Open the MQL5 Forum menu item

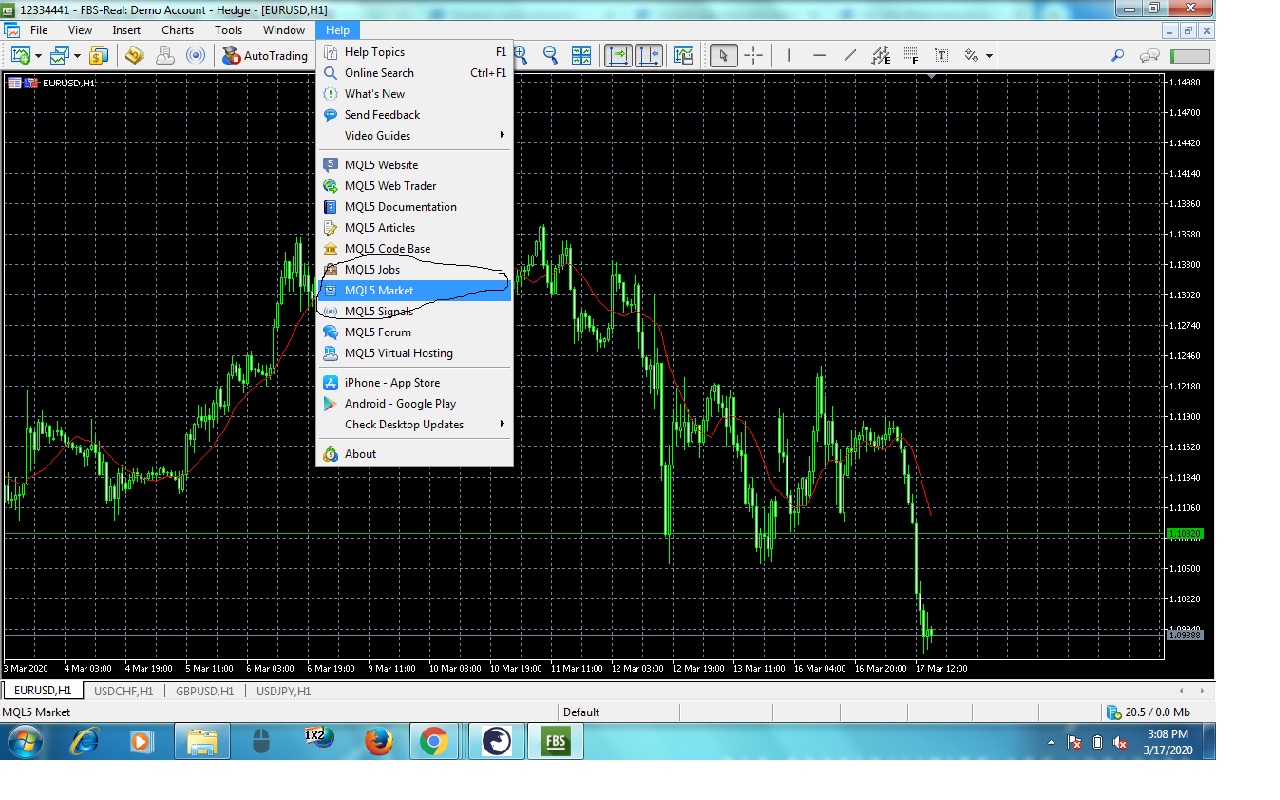point(414,332)
